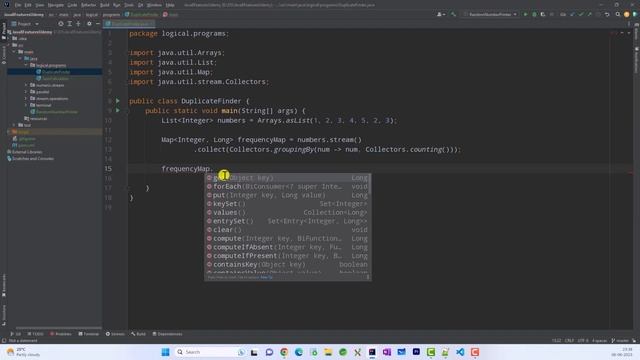Click the completion popup options dots icon
This screenshot has height=360, width=640.
[368, 277]
